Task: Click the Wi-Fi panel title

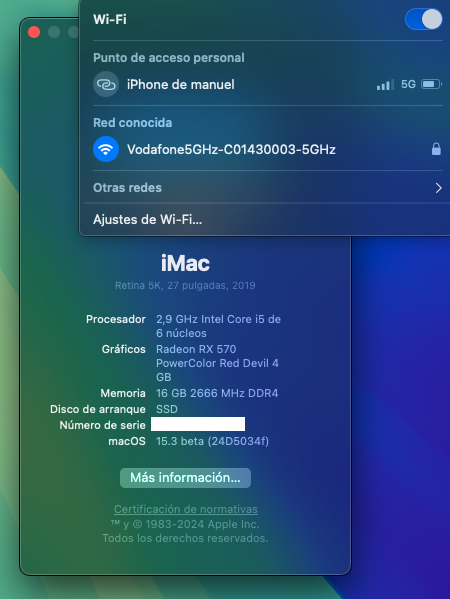Action: tap(110, 19)
